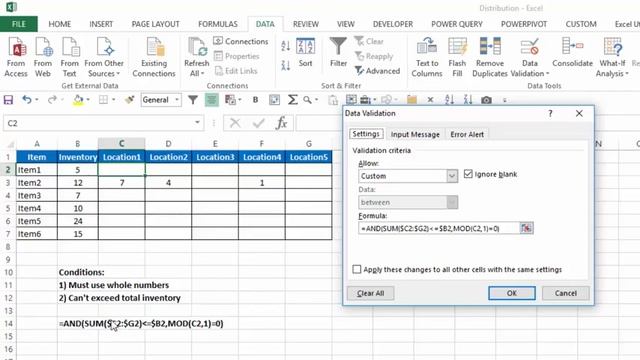Click the green center align icon
640x360 pixels.
[211, 100]
